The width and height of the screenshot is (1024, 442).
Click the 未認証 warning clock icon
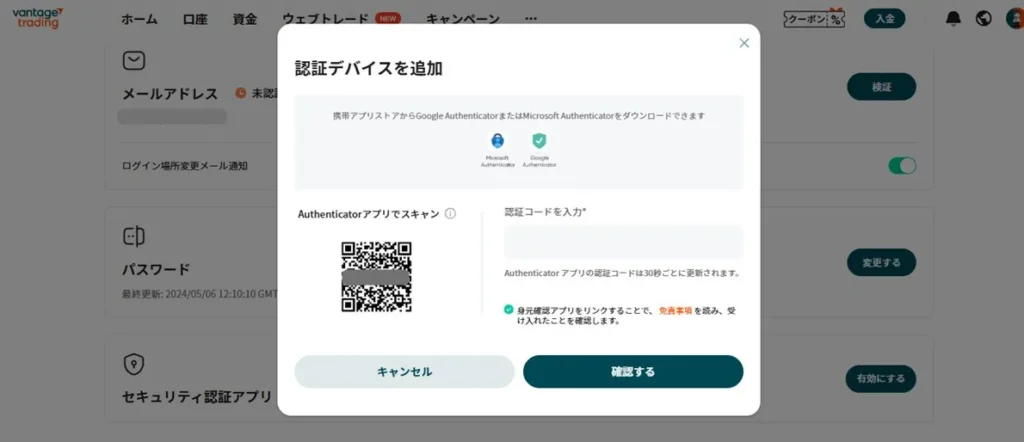[240, 93]
